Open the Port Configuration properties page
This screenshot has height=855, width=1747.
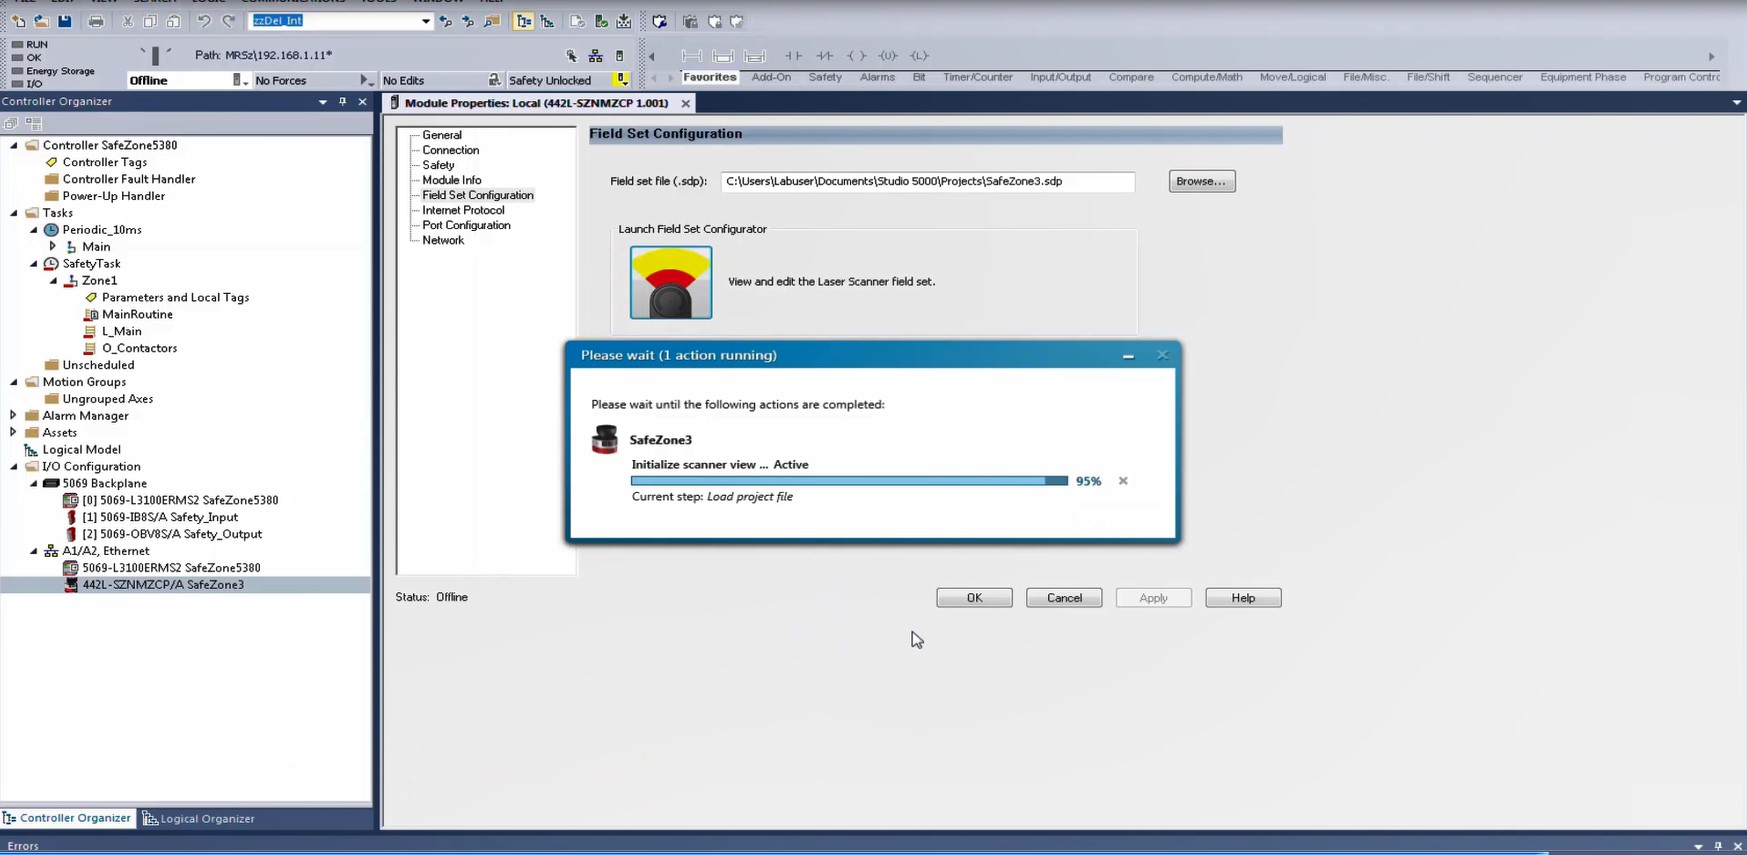click(466, 225)
